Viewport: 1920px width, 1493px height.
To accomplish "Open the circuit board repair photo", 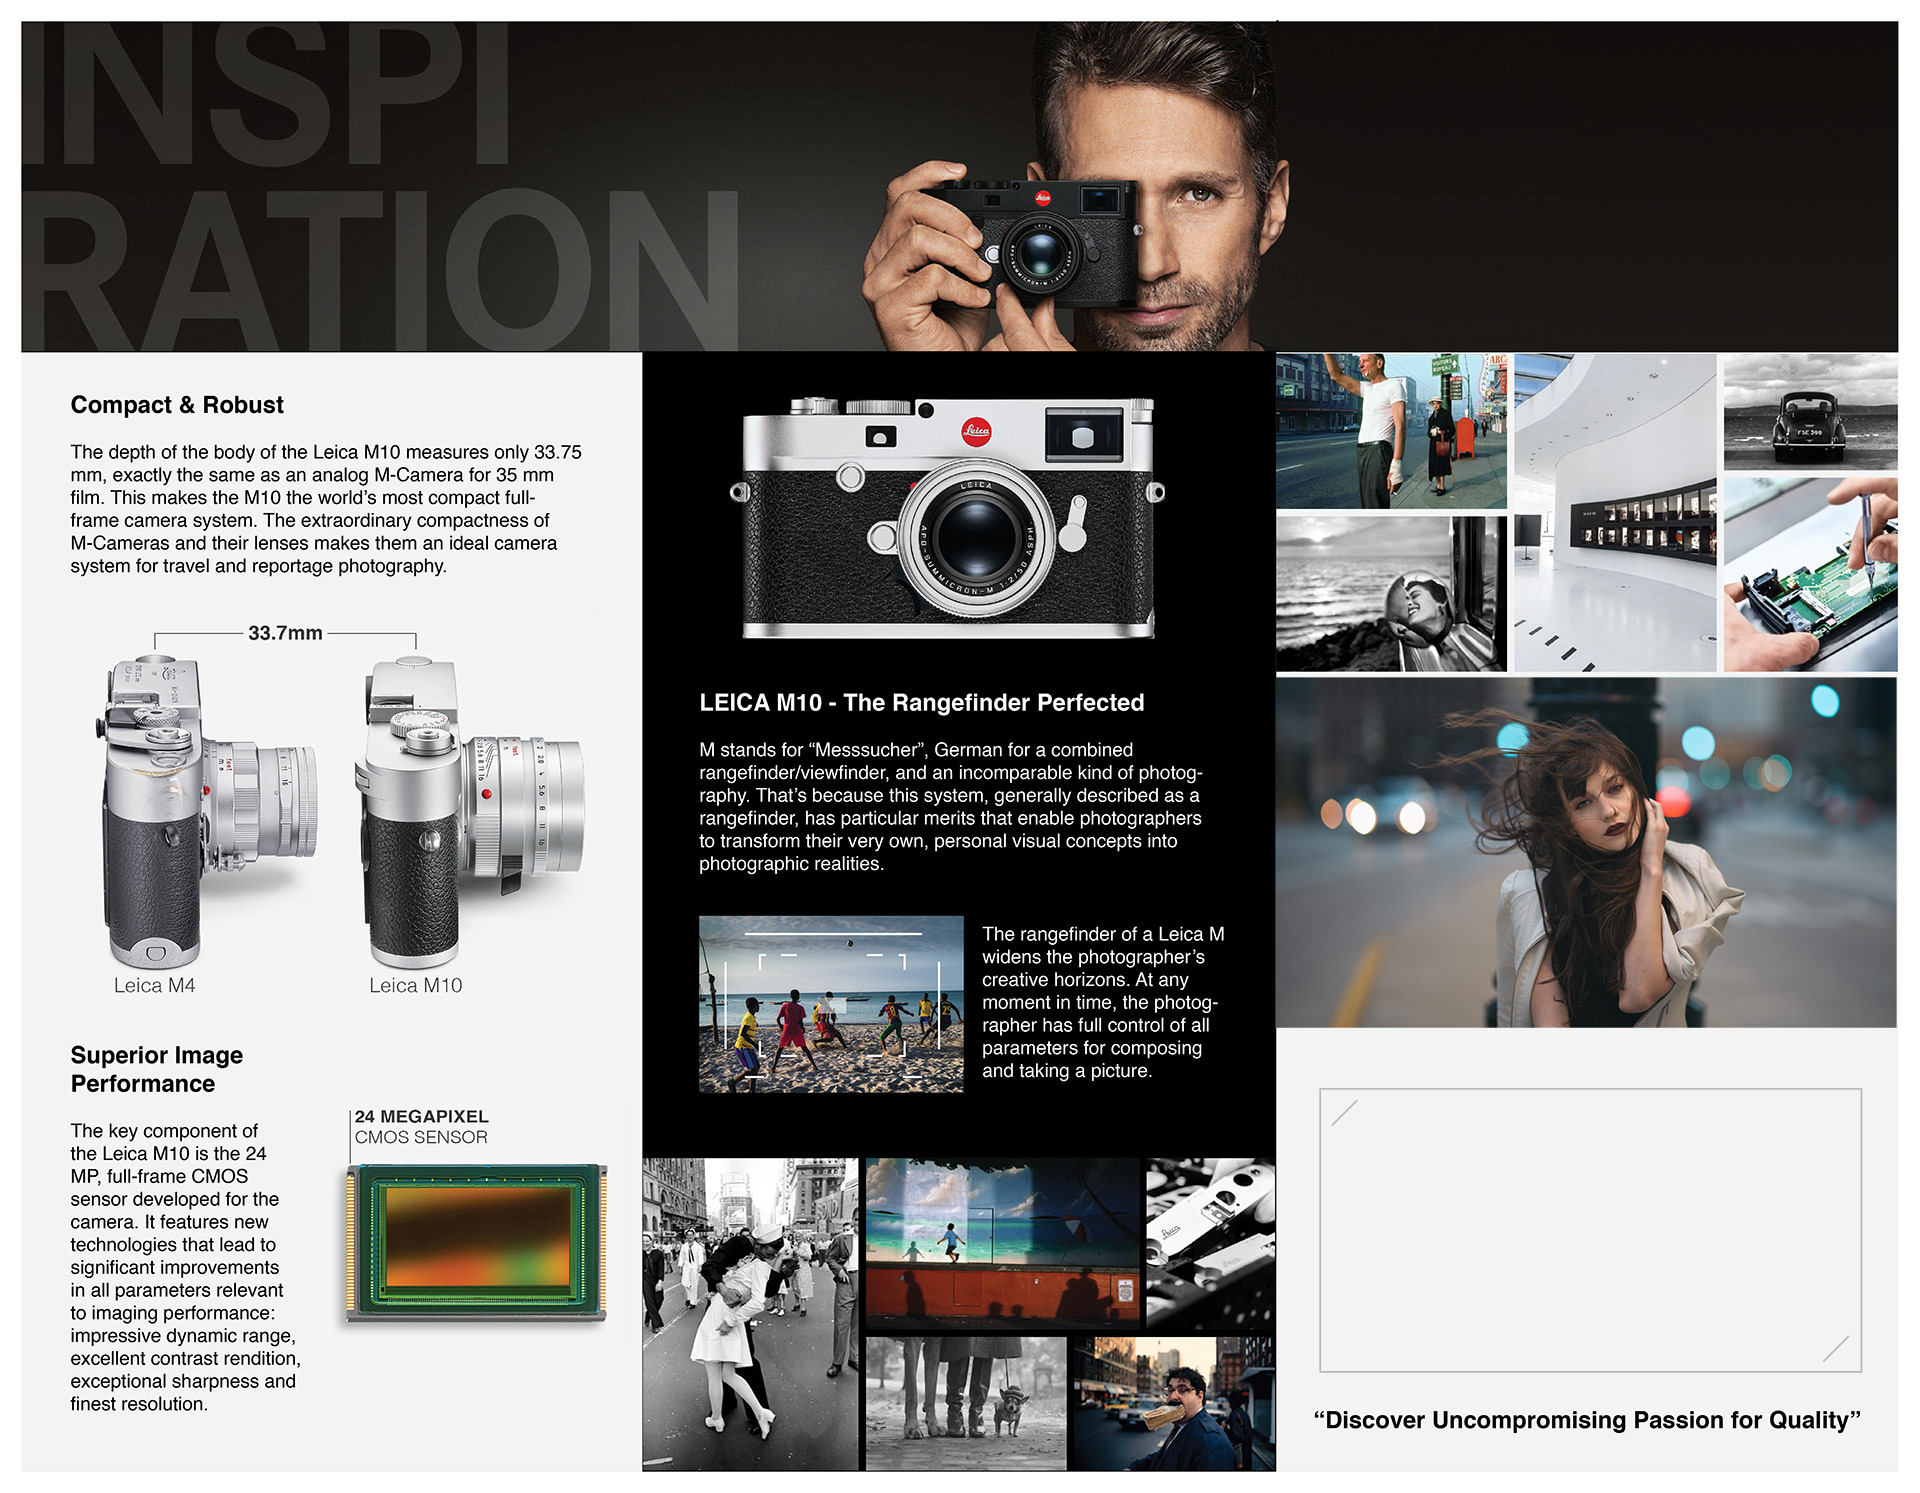I will tap(1810, 575).
